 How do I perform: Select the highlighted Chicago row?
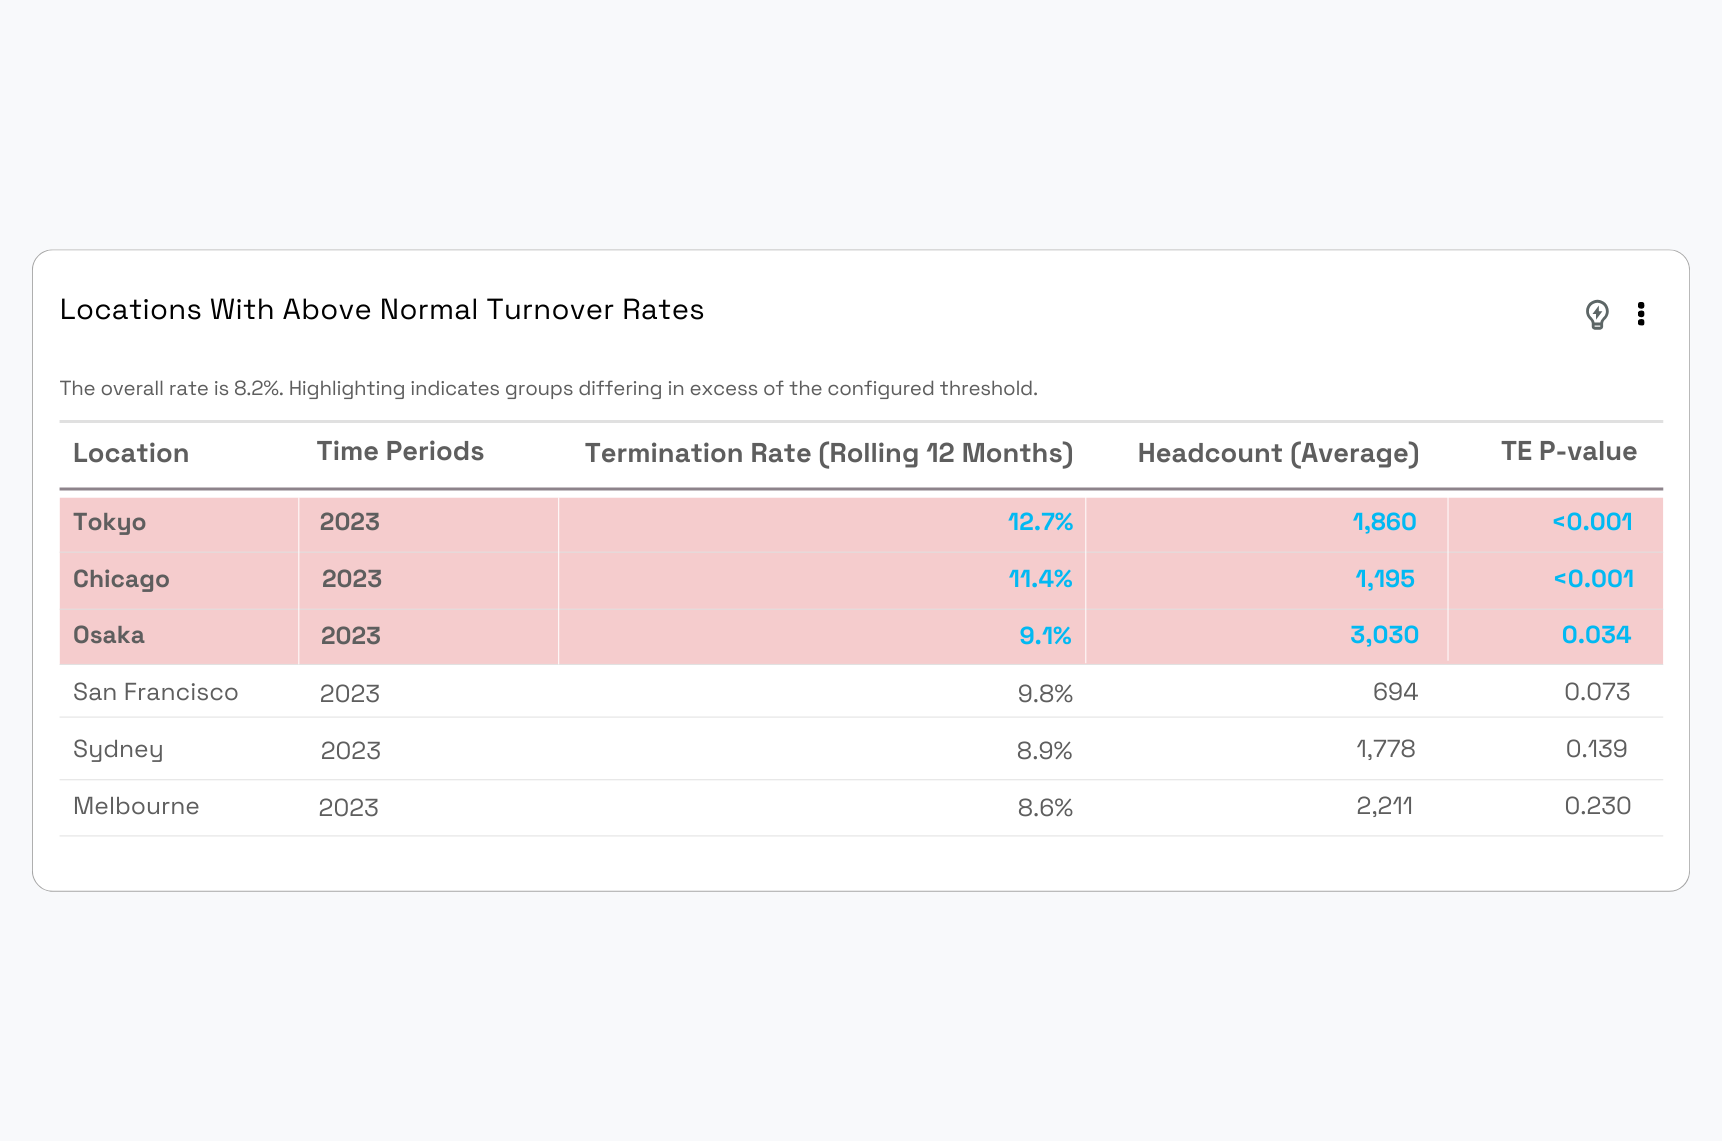pyautogui.click(x=600, y=579)
